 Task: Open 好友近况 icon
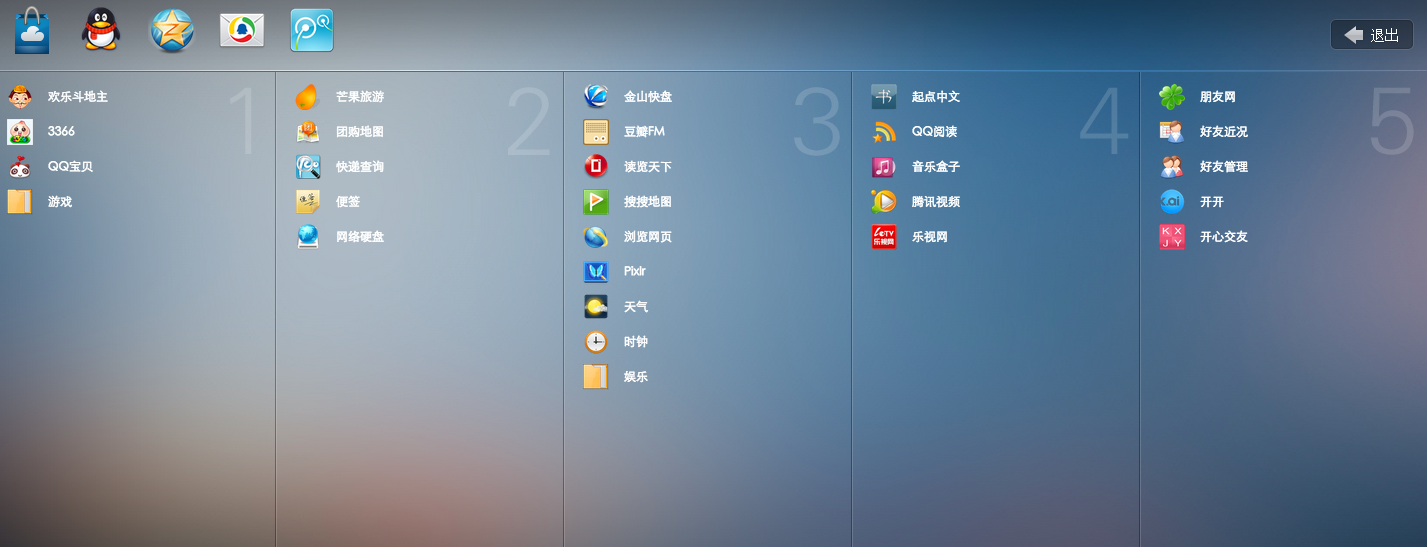(x=1172, y=132)
